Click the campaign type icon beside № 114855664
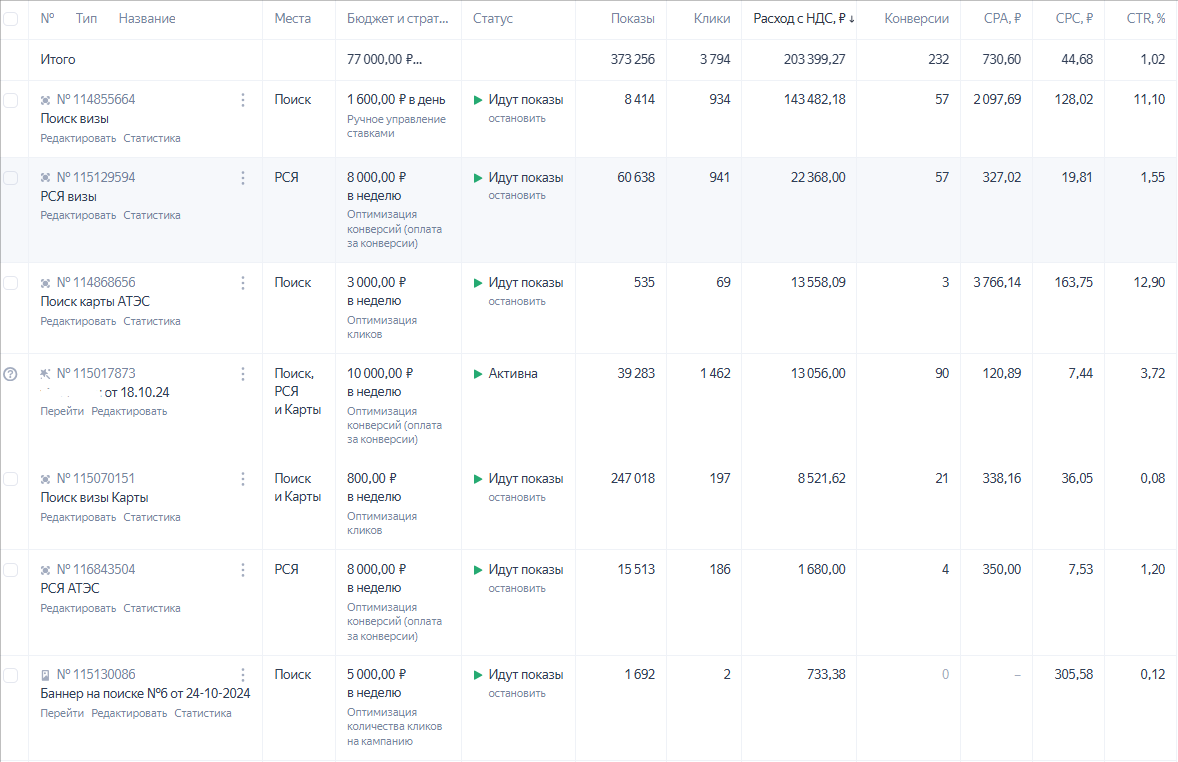Viewport: 1178px width, 762px height. point(46,100)
